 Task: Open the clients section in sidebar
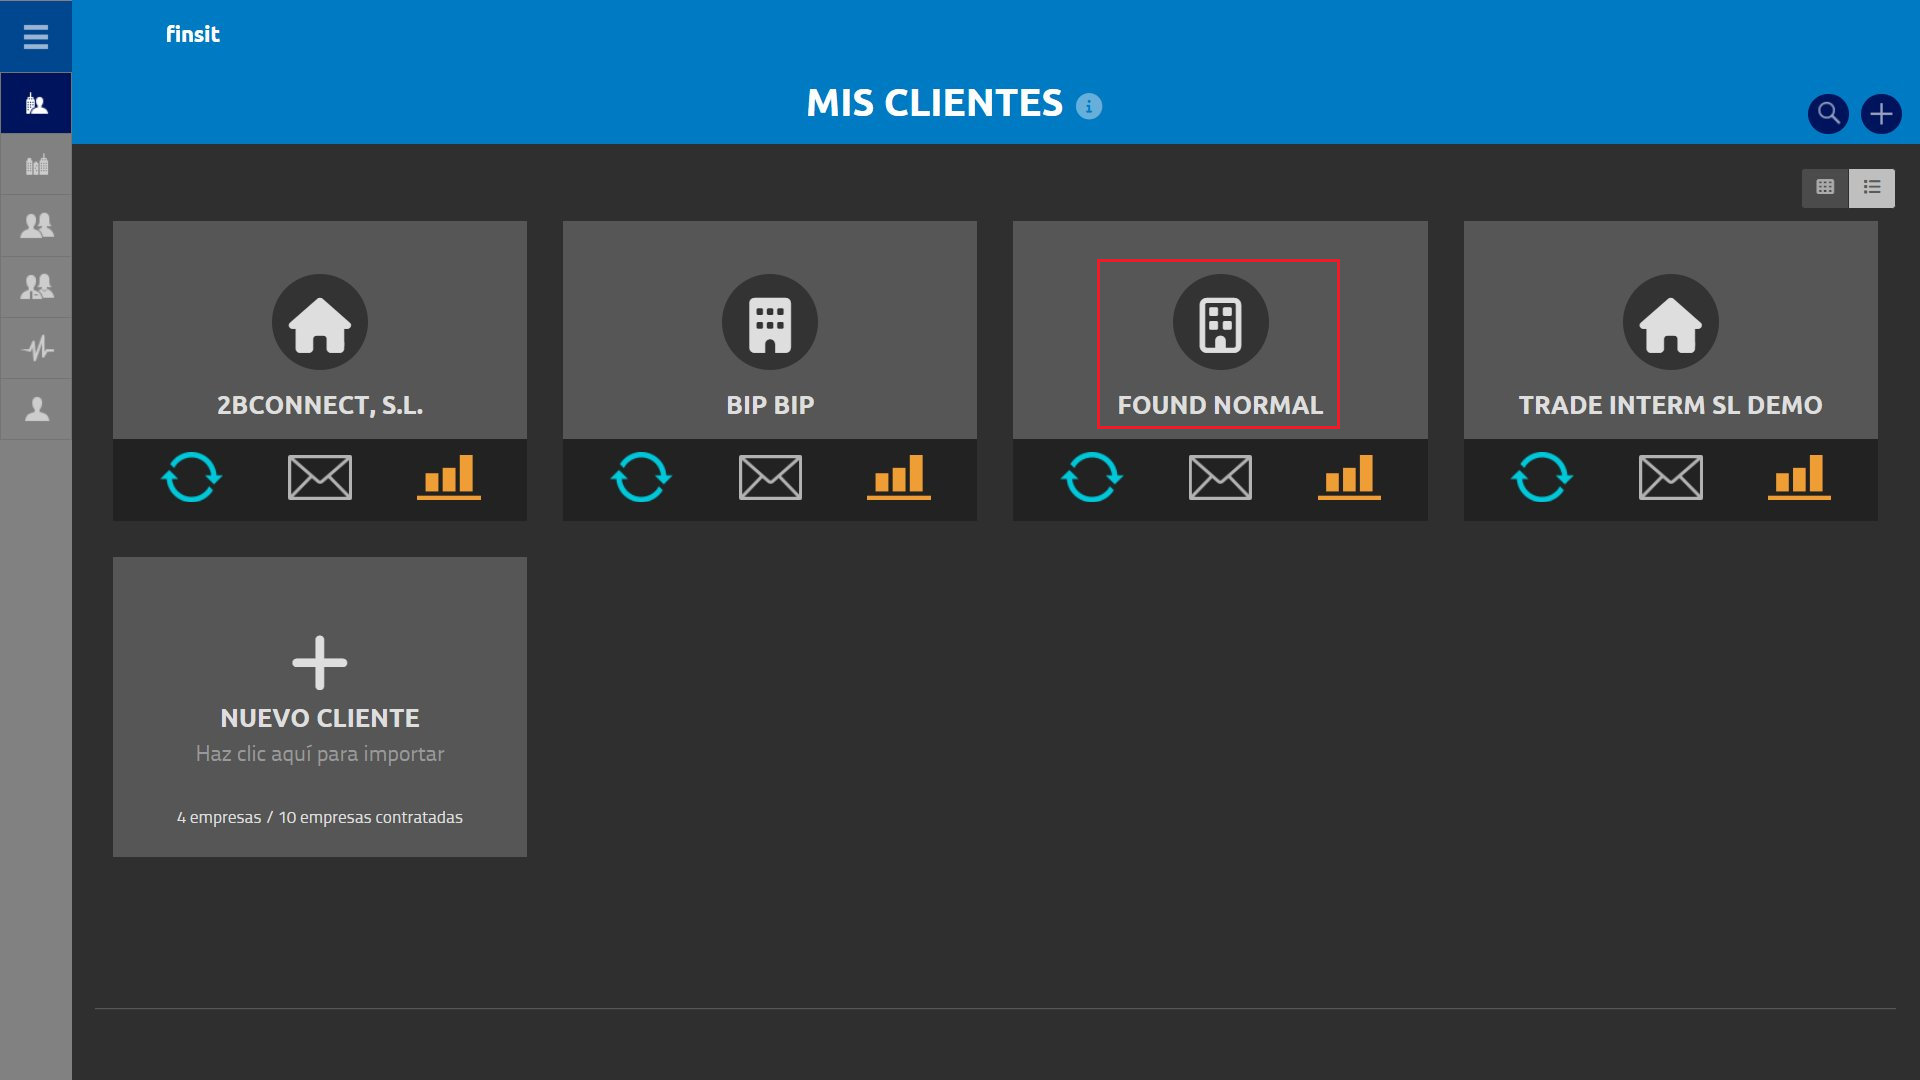36,104
